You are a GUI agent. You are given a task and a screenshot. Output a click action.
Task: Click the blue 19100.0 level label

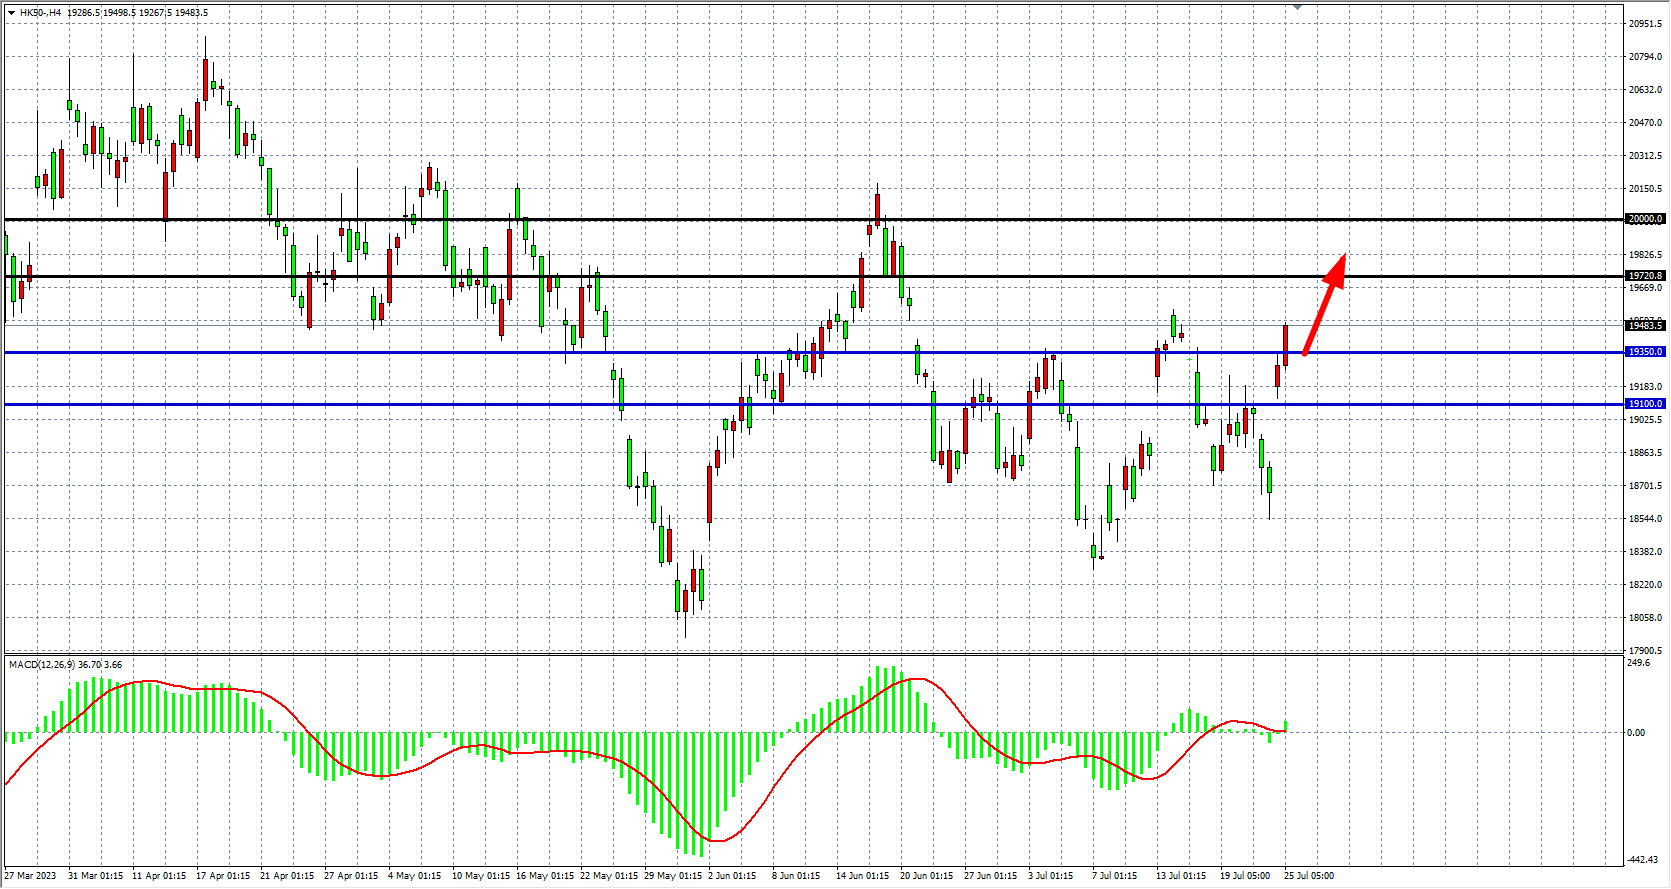click(1645, 404)
